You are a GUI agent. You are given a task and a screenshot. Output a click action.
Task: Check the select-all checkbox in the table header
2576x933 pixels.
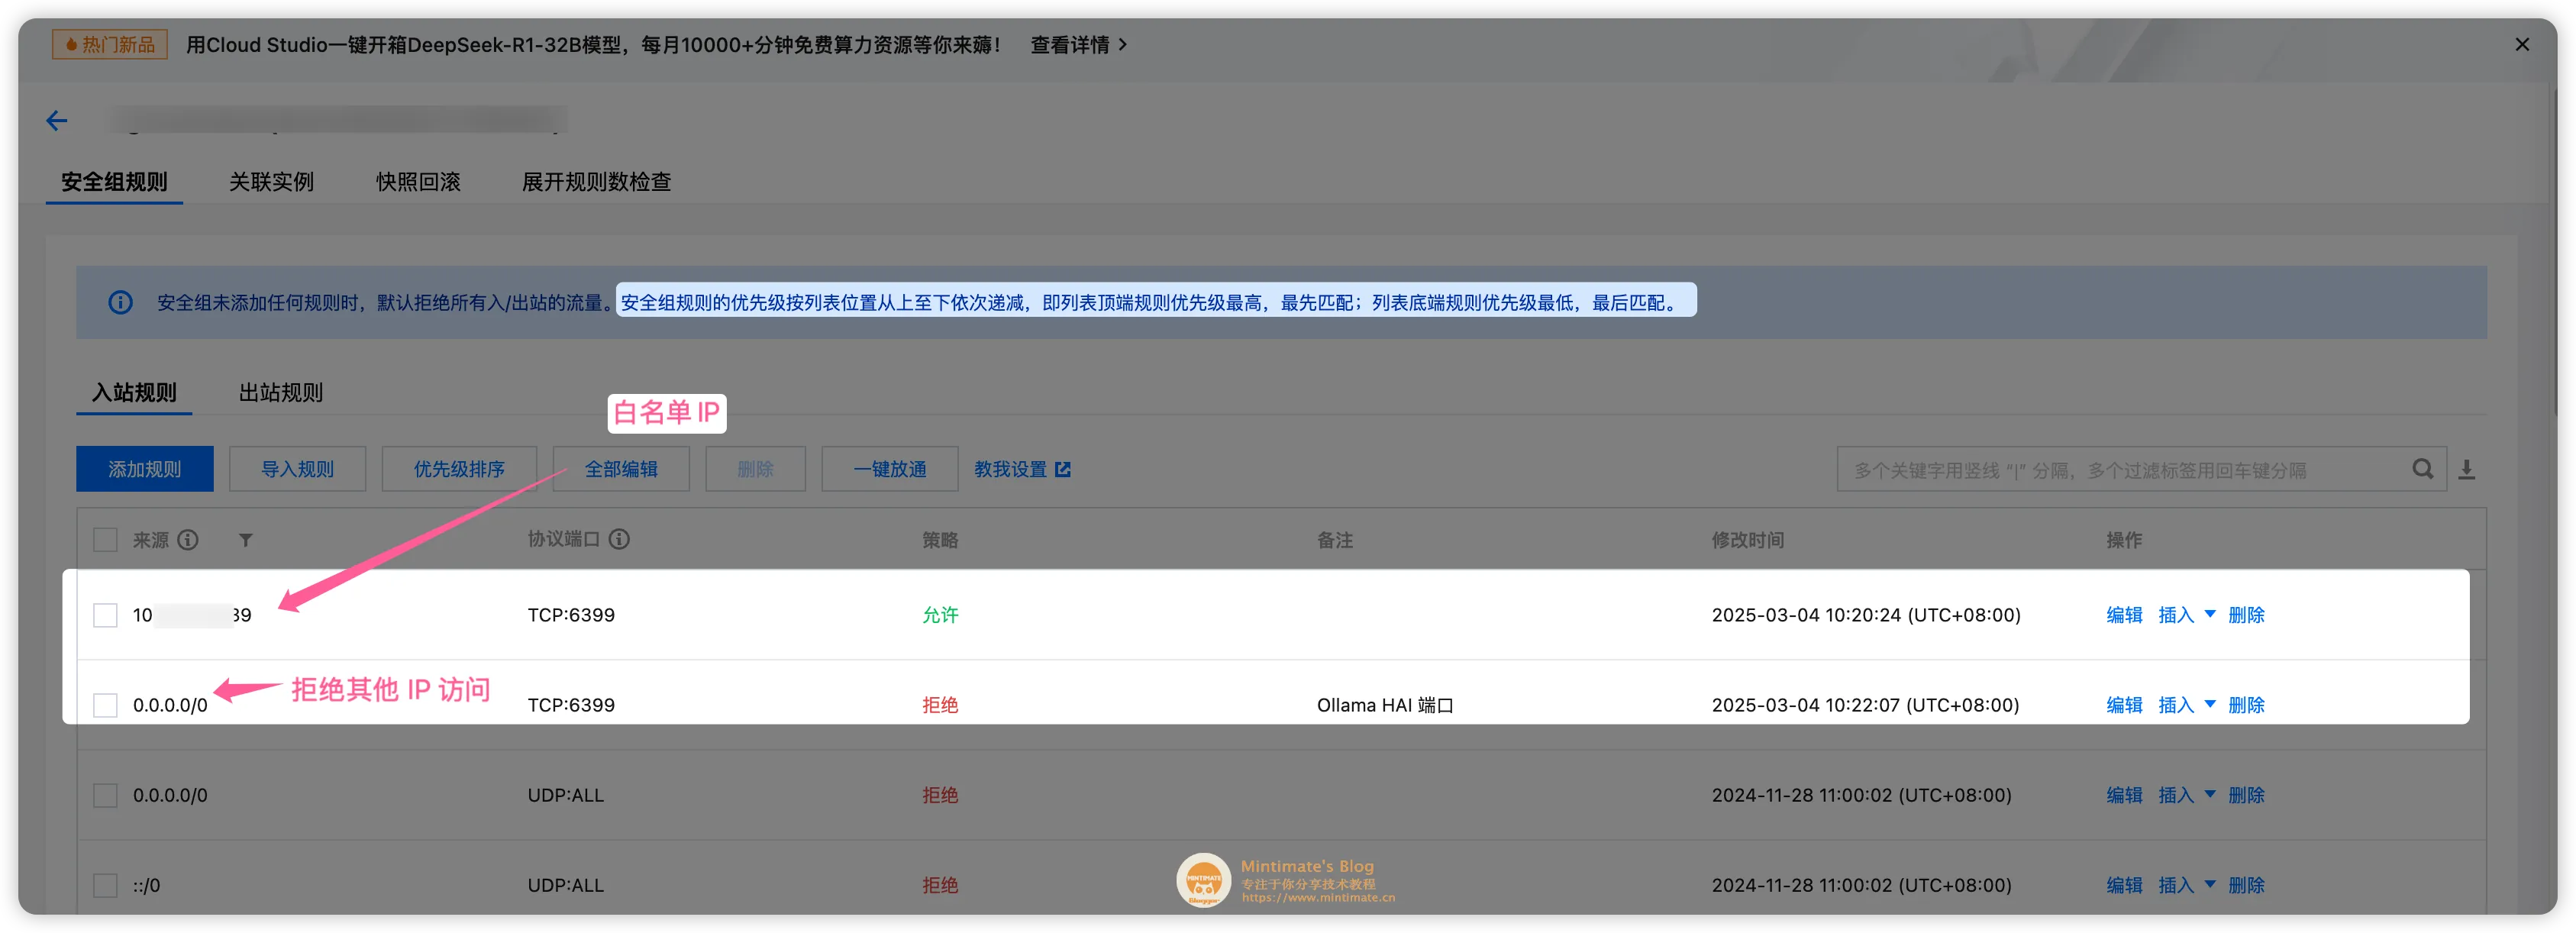tap(105, 539)
